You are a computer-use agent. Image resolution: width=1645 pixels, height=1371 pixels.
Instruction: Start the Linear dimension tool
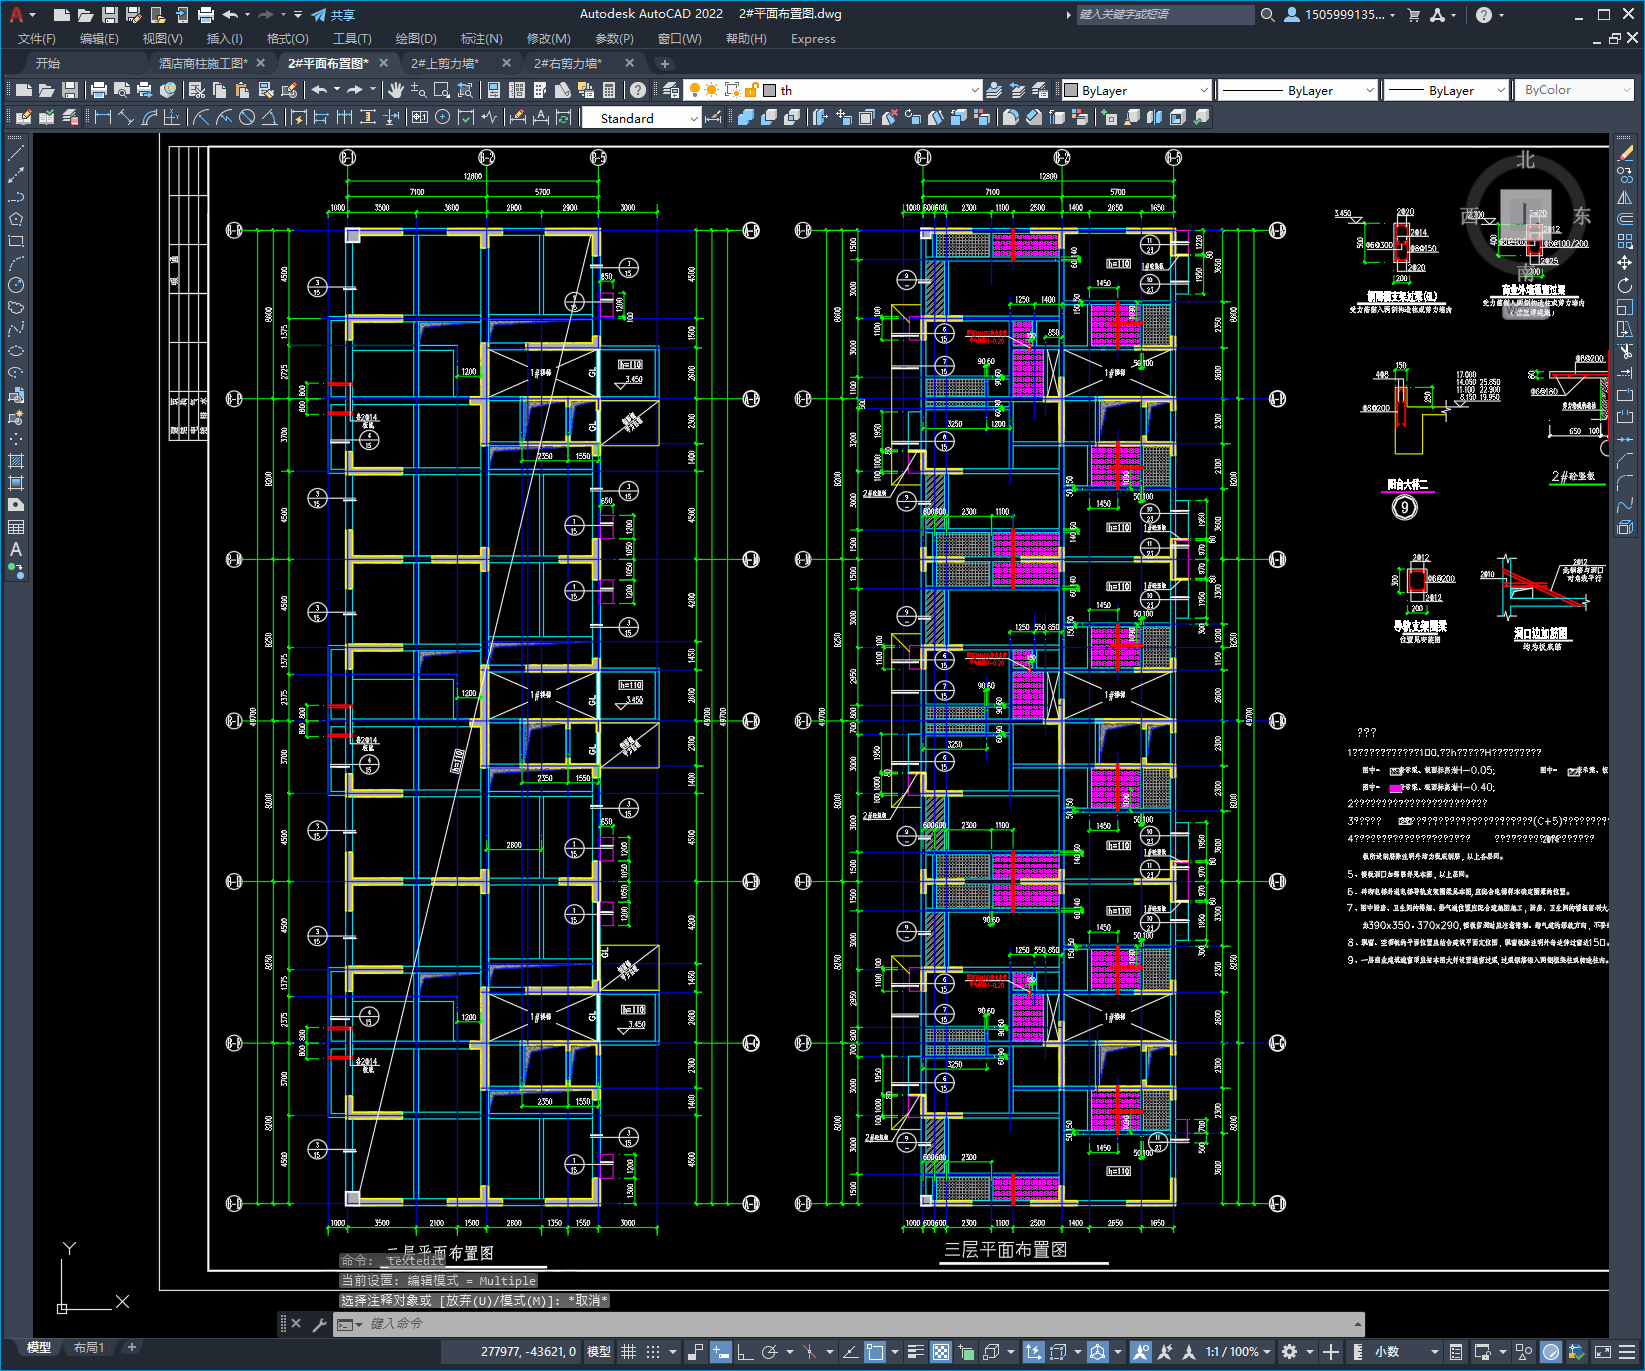(102, 118)
